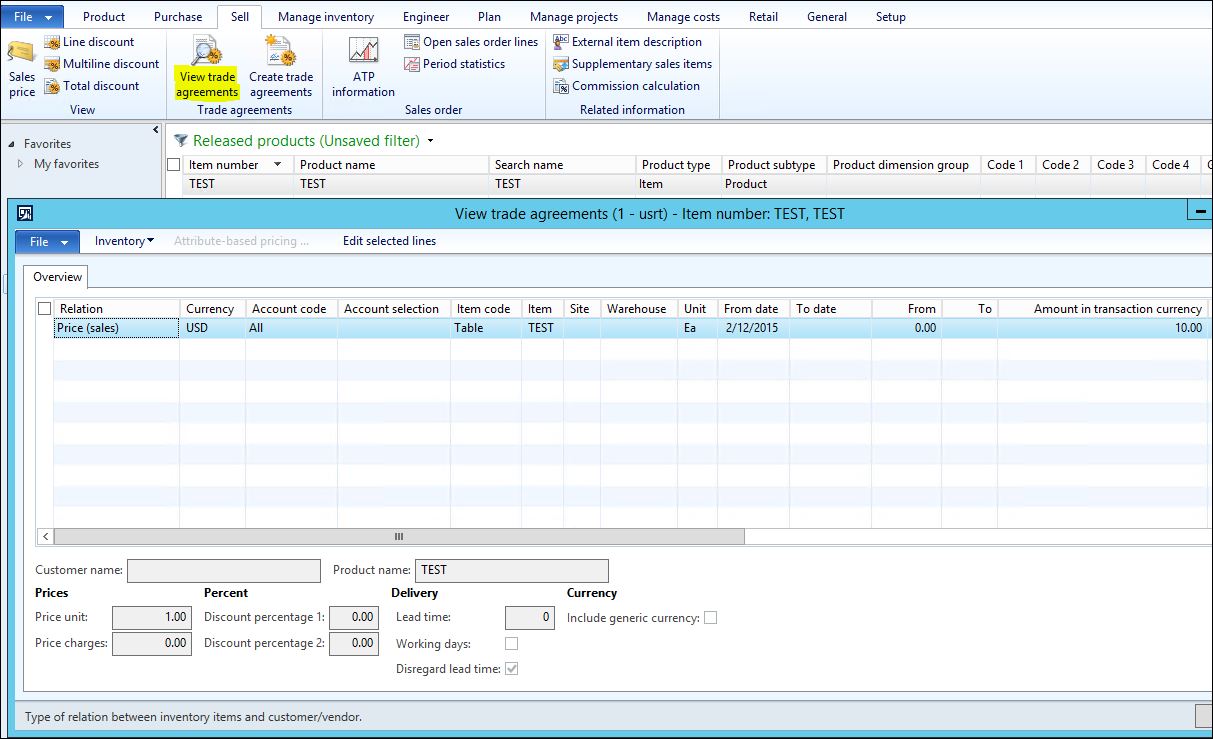Click Open sales order lines
This screenshot has height=739, width=1213.
(x=480, y=42)
